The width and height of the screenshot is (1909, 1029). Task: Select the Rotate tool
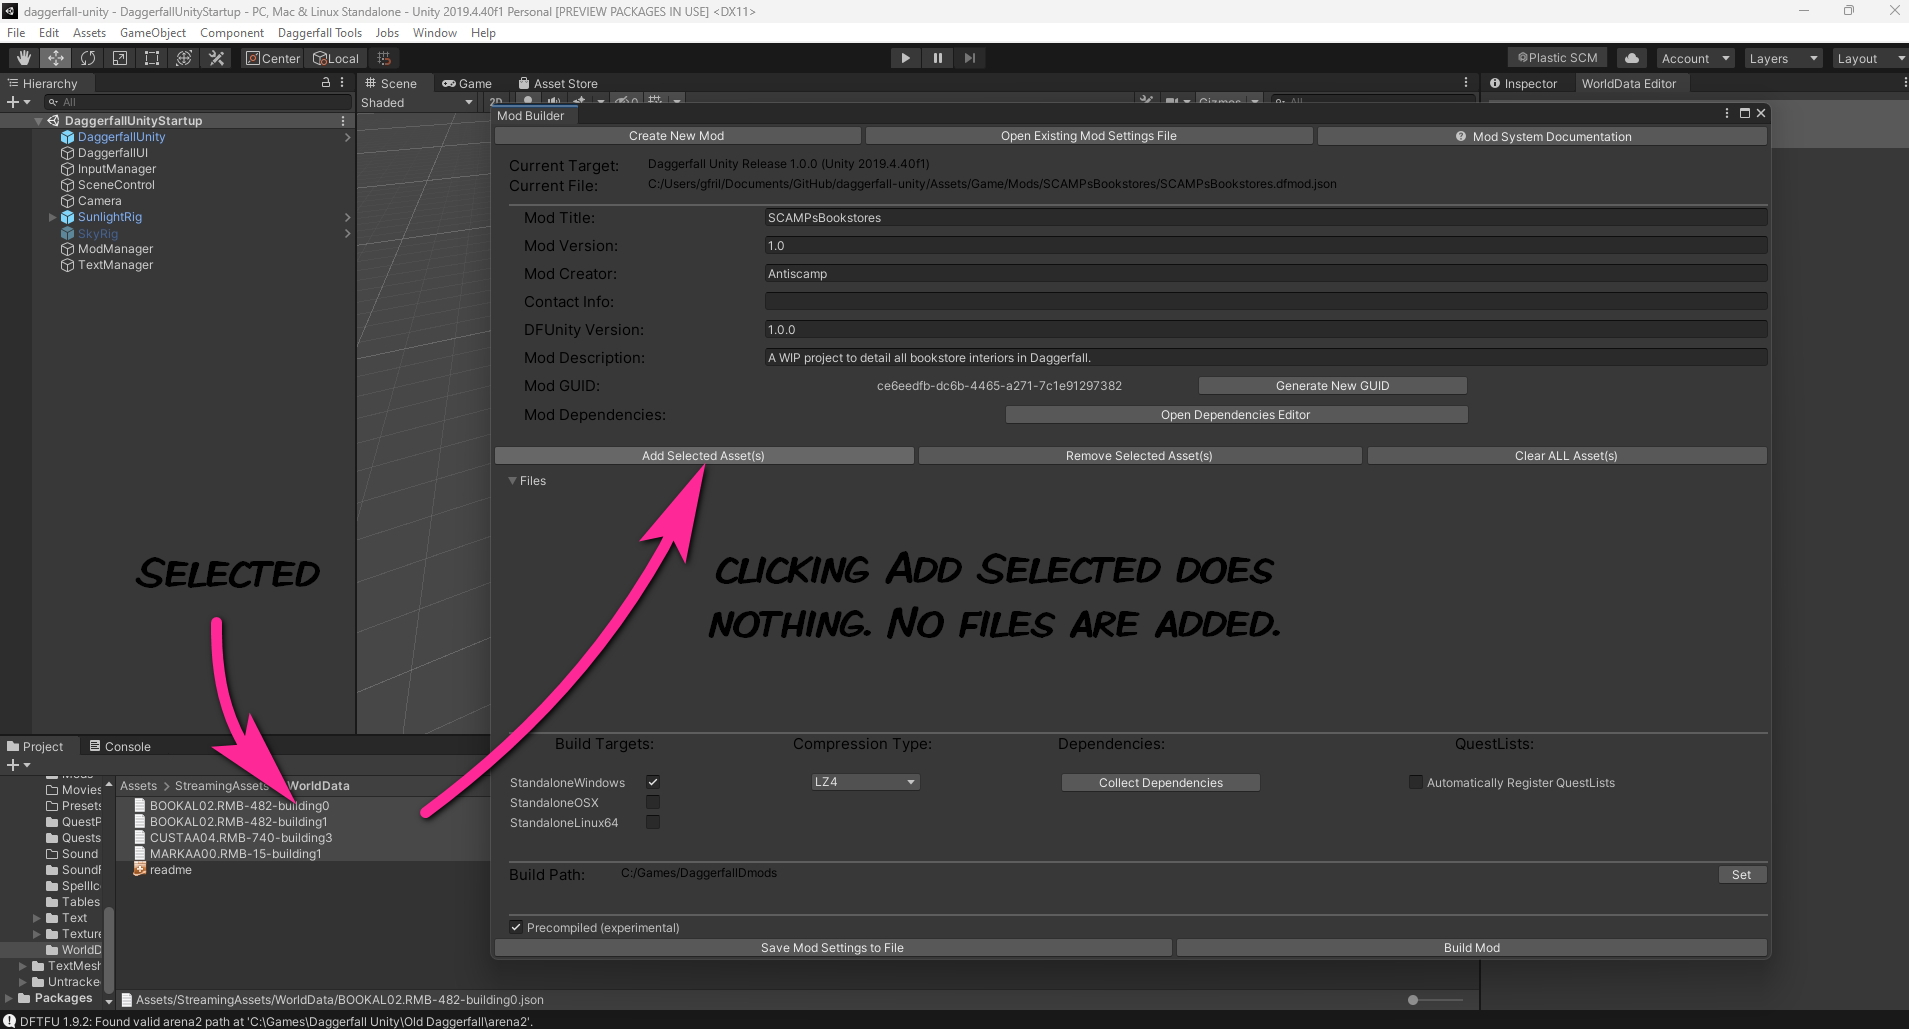[x=88, y=58]
